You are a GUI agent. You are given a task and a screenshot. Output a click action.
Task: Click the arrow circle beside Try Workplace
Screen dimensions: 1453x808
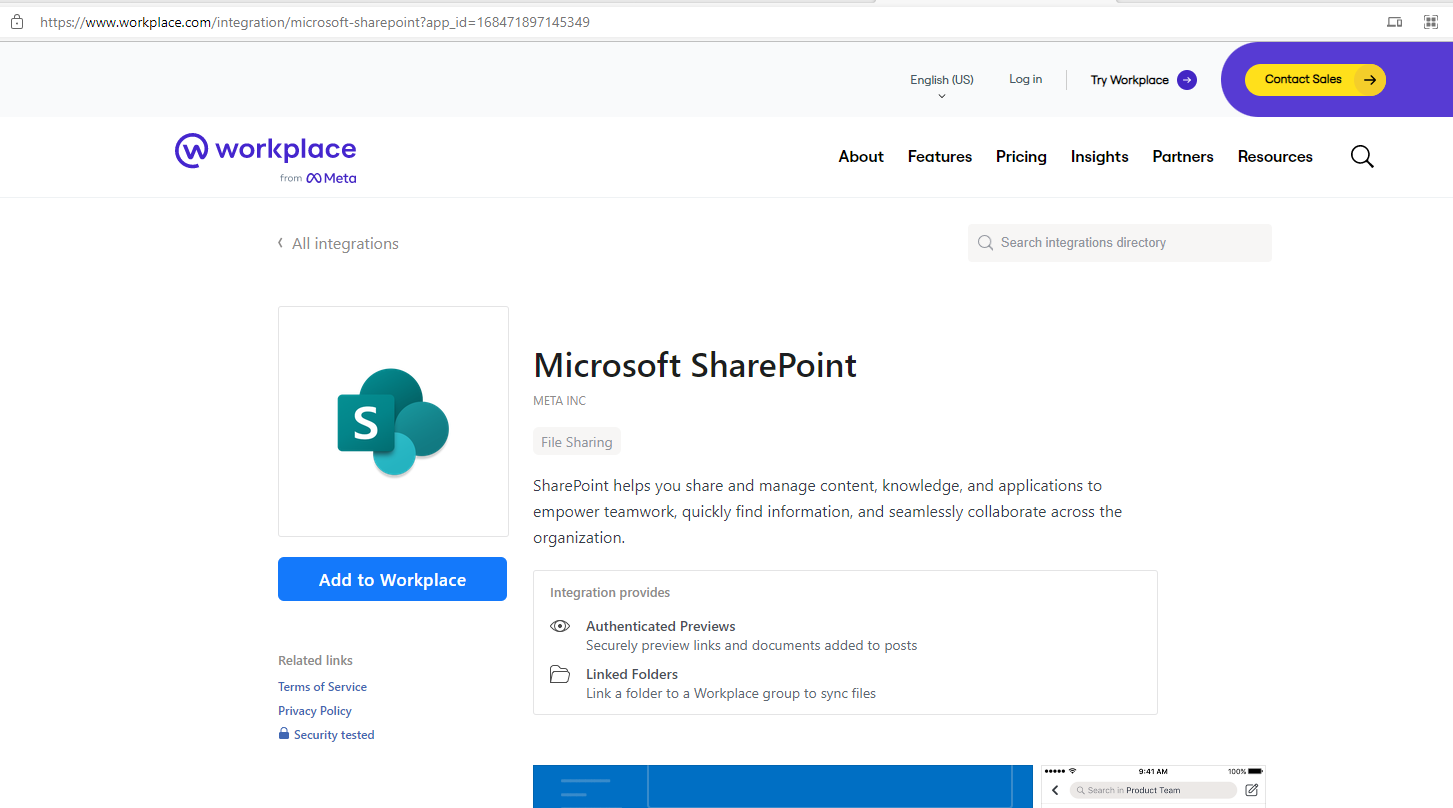pyautogui.click(x=1187, y=80)
